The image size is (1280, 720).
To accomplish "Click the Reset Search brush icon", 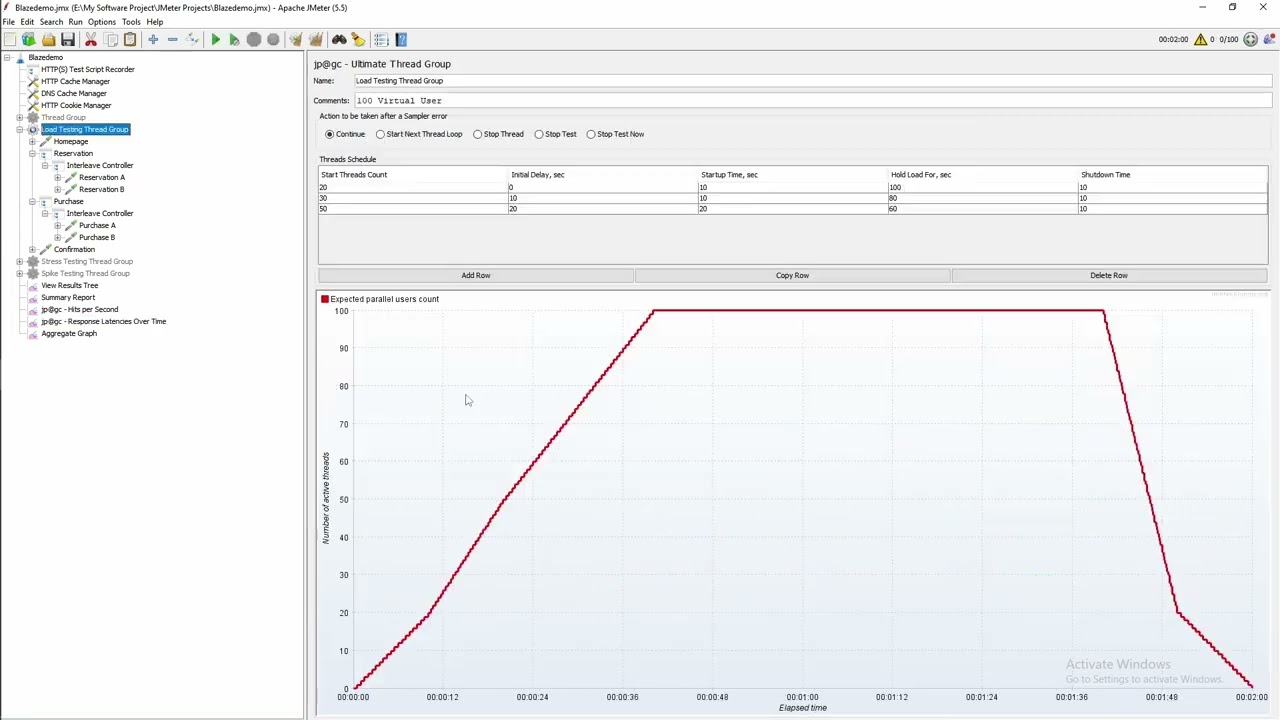I will tap(358, 40).
